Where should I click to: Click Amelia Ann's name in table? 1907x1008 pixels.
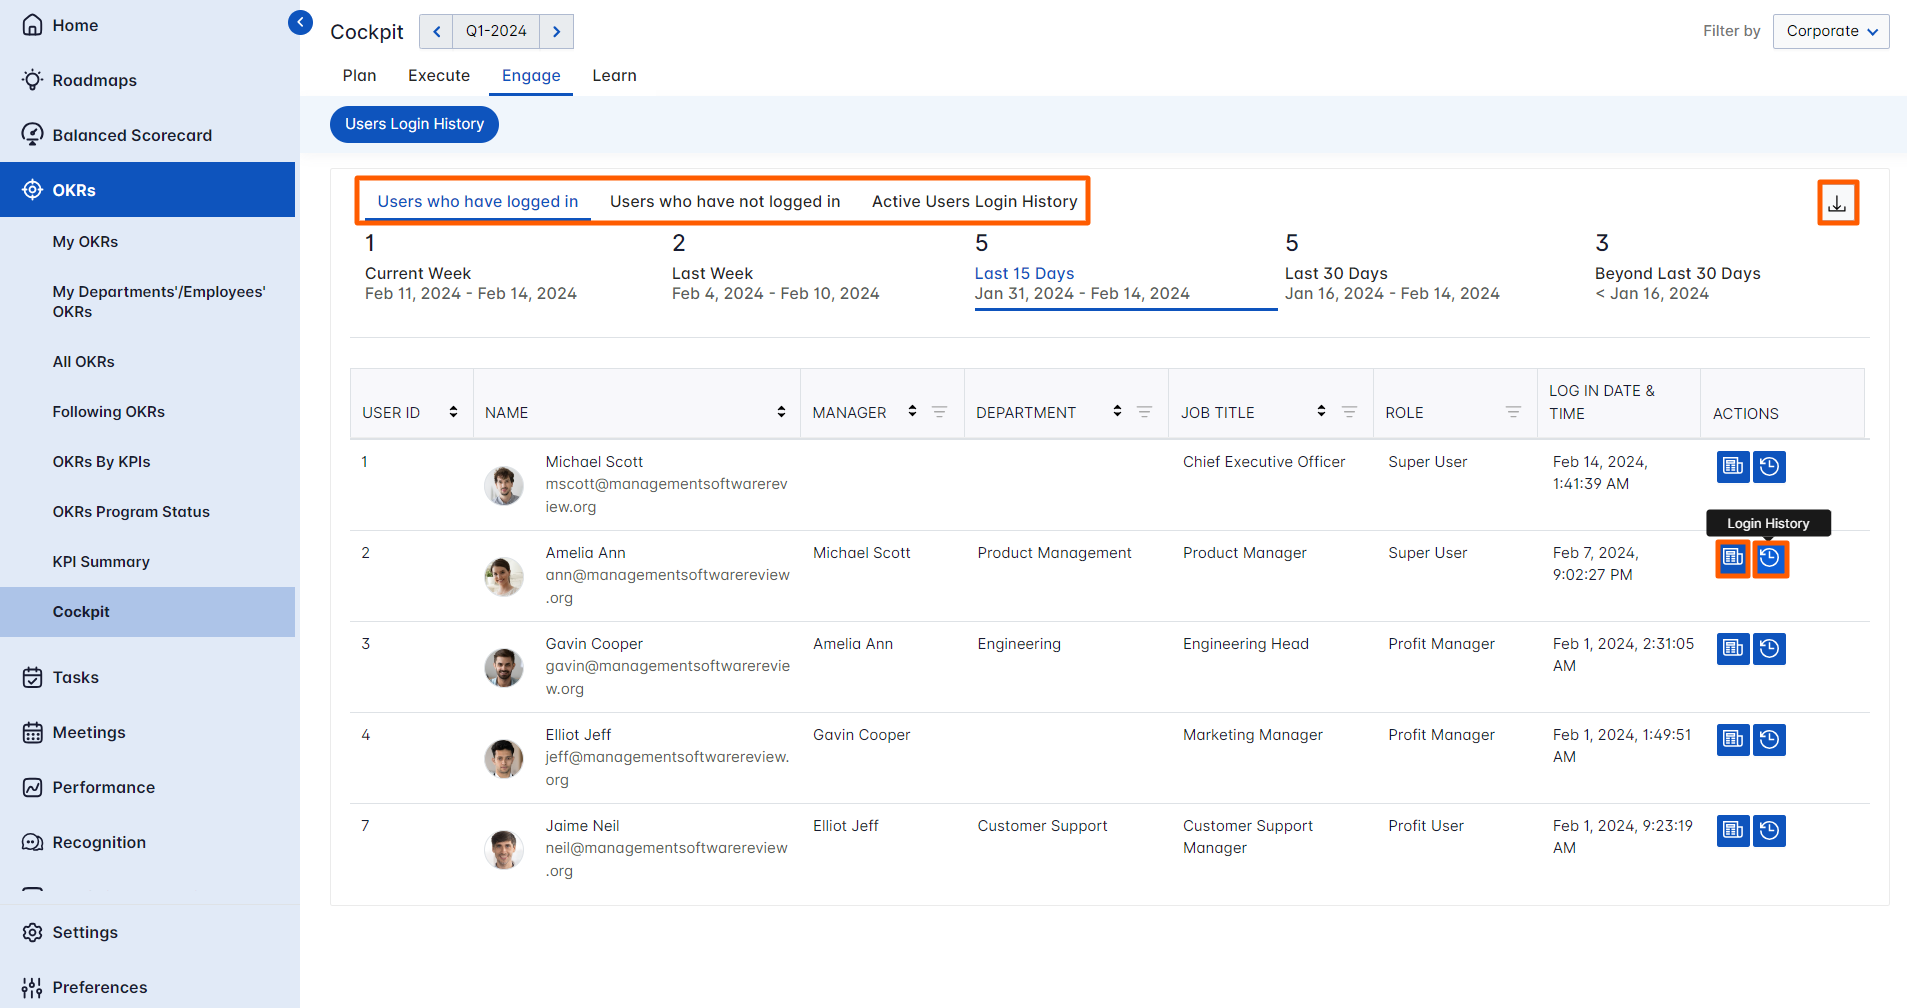(585, 553)
